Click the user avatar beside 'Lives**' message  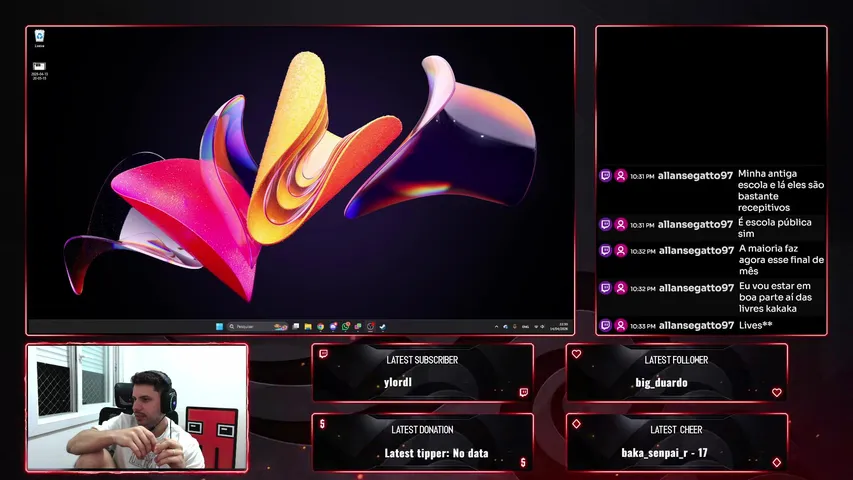(x=620, y=325)
